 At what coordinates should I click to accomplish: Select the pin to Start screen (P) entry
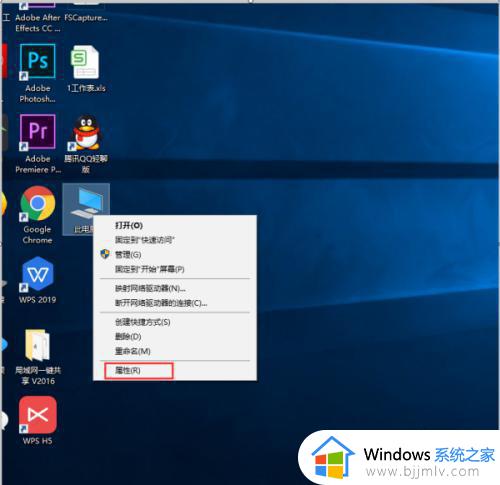coord(149,269)
